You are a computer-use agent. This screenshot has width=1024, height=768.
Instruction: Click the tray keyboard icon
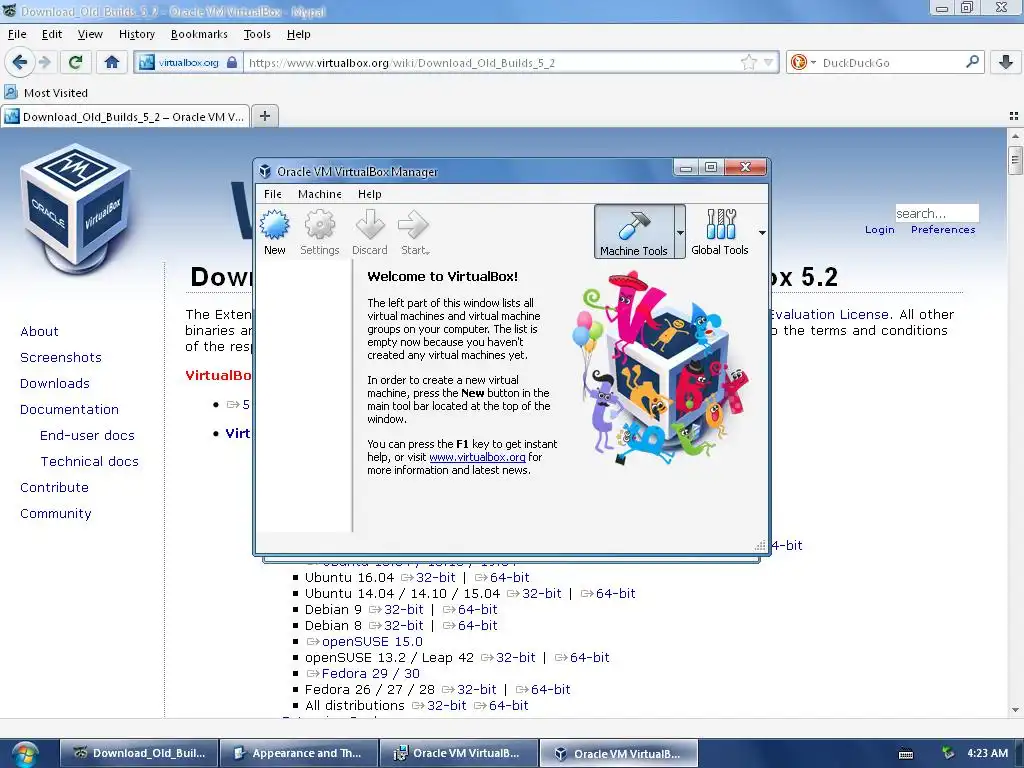pos(906,754)
